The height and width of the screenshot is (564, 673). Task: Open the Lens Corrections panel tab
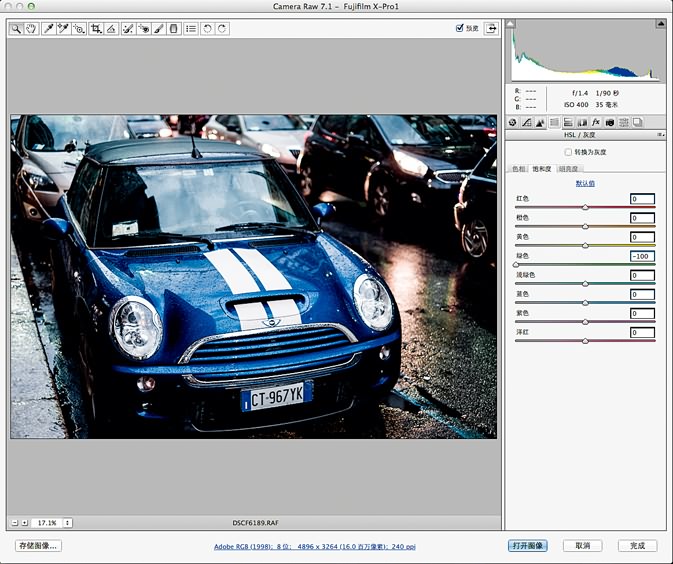click(x=582, y=123)
